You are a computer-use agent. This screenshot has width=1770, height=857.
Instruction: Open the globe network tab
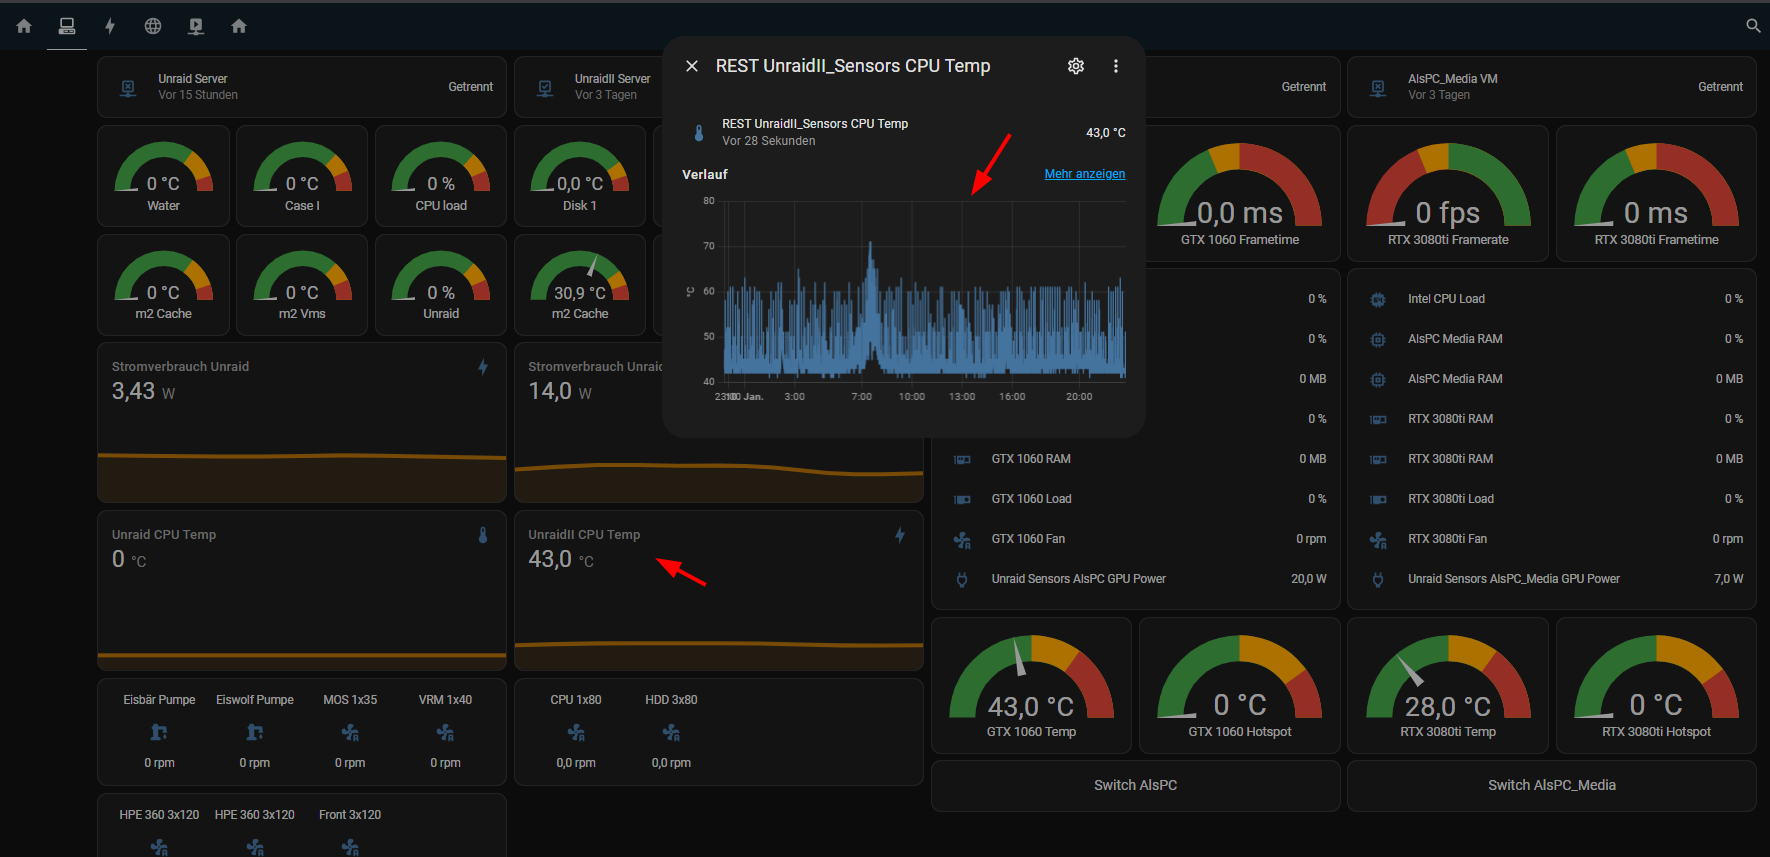coord(153,26)
